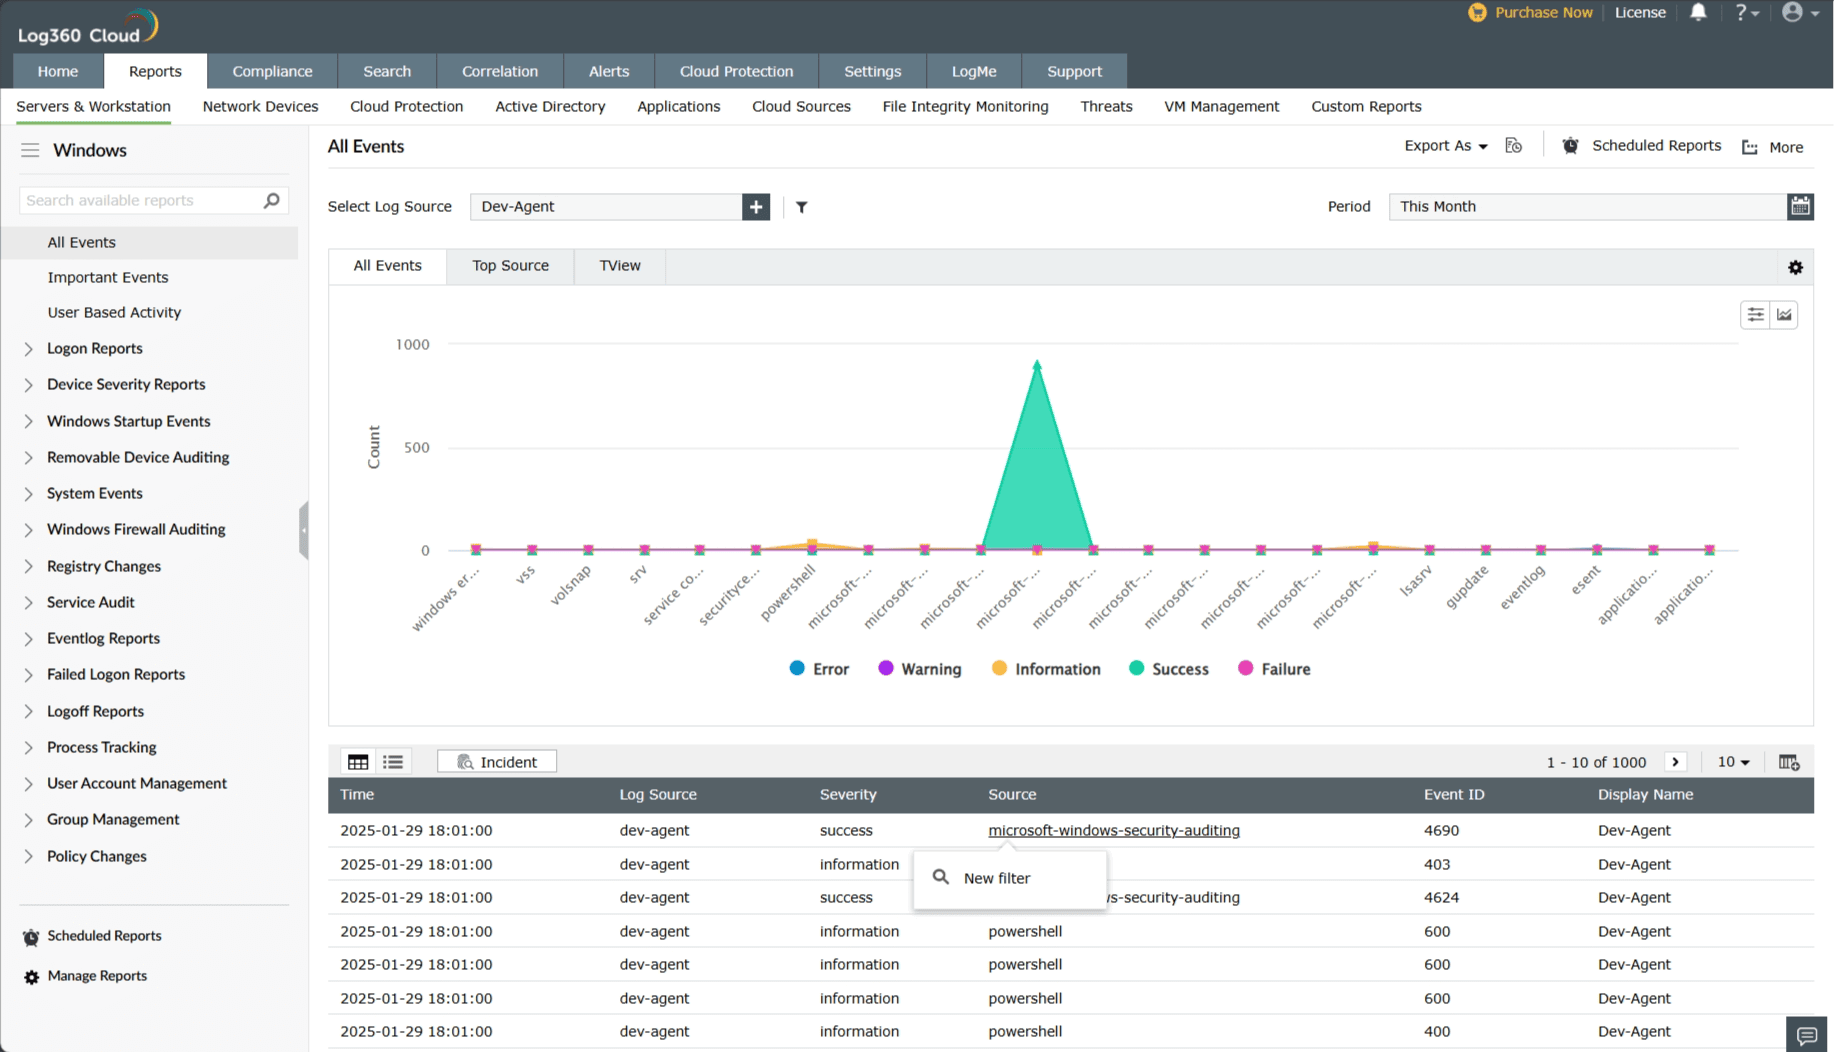Switch to table grid view icon
This screenshot has width=1834, height=1052.
[358, 762]
